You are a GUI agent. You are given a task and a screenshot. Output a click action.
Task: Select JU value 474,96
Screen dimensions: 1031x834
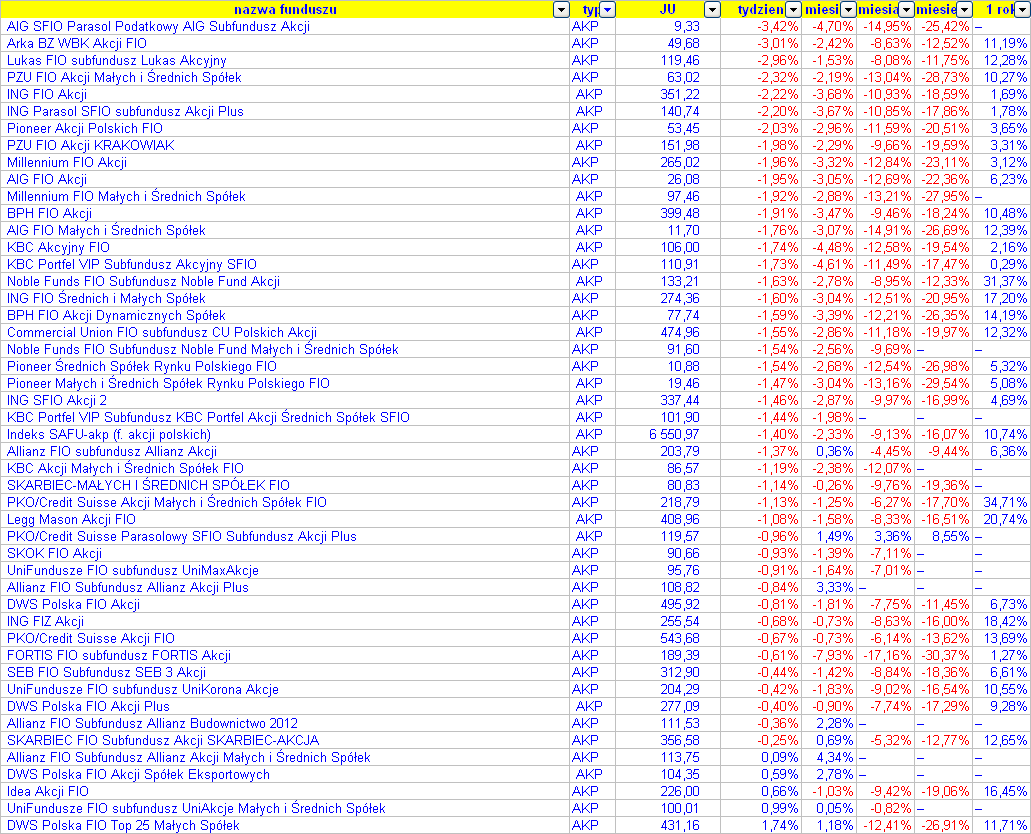point(680,333)
